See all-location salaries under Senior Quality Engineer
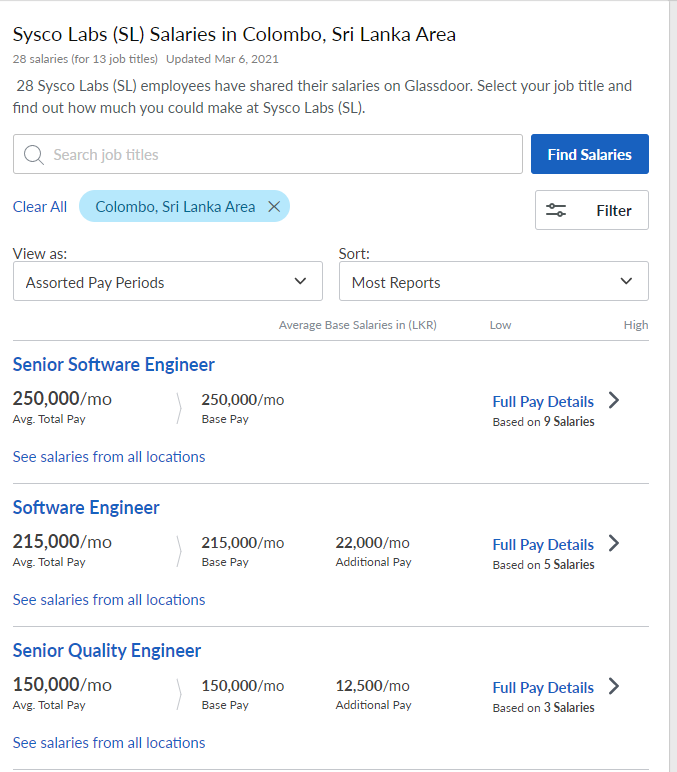 [x=109, y=743]
